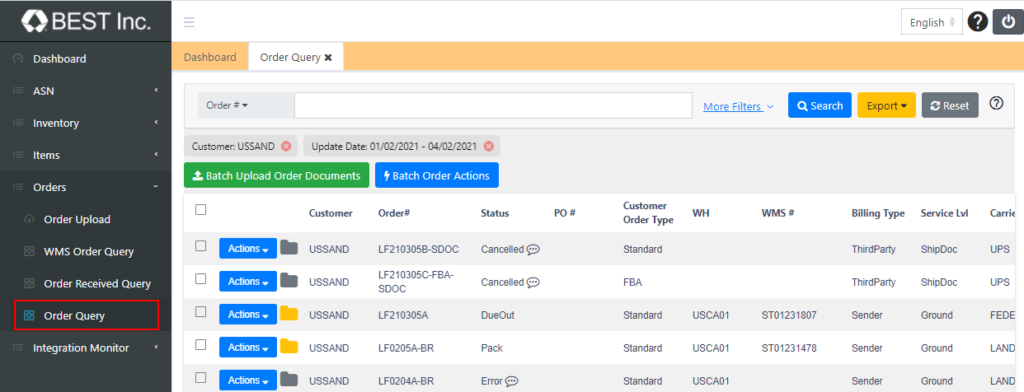Image resolution: width=1024 pixels, height=392 pixels.
Task: Check the row checkbox for LF210305B-SDOC
Action: click(x=201, y=246)
